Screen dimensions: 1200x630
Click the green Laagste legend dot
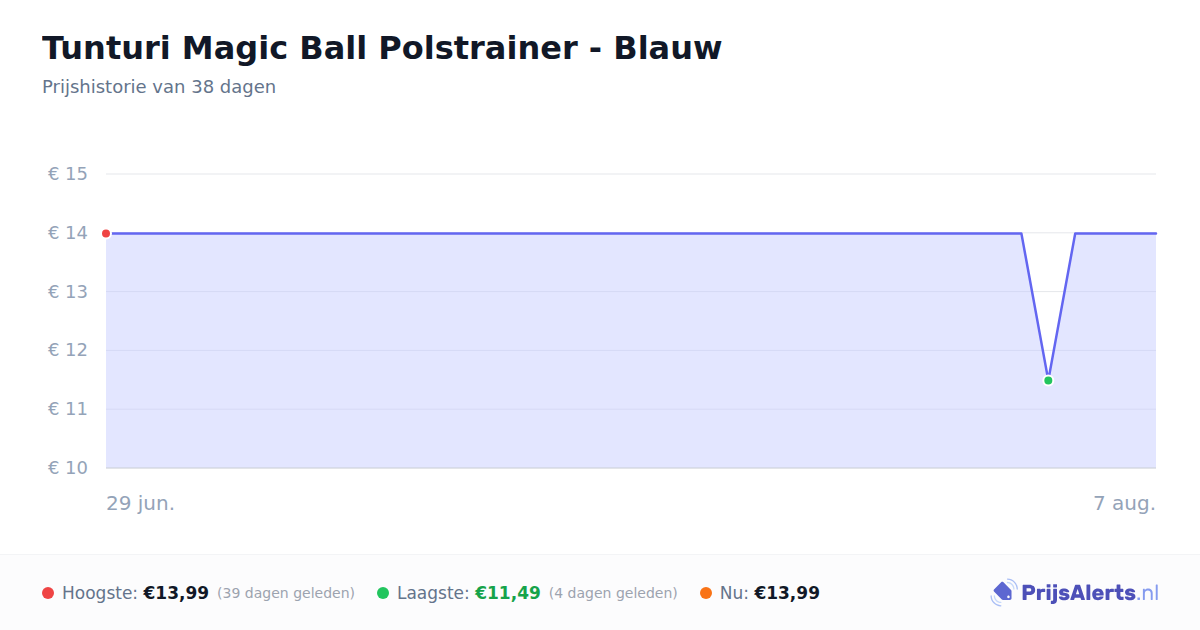[x=383, y=593]
